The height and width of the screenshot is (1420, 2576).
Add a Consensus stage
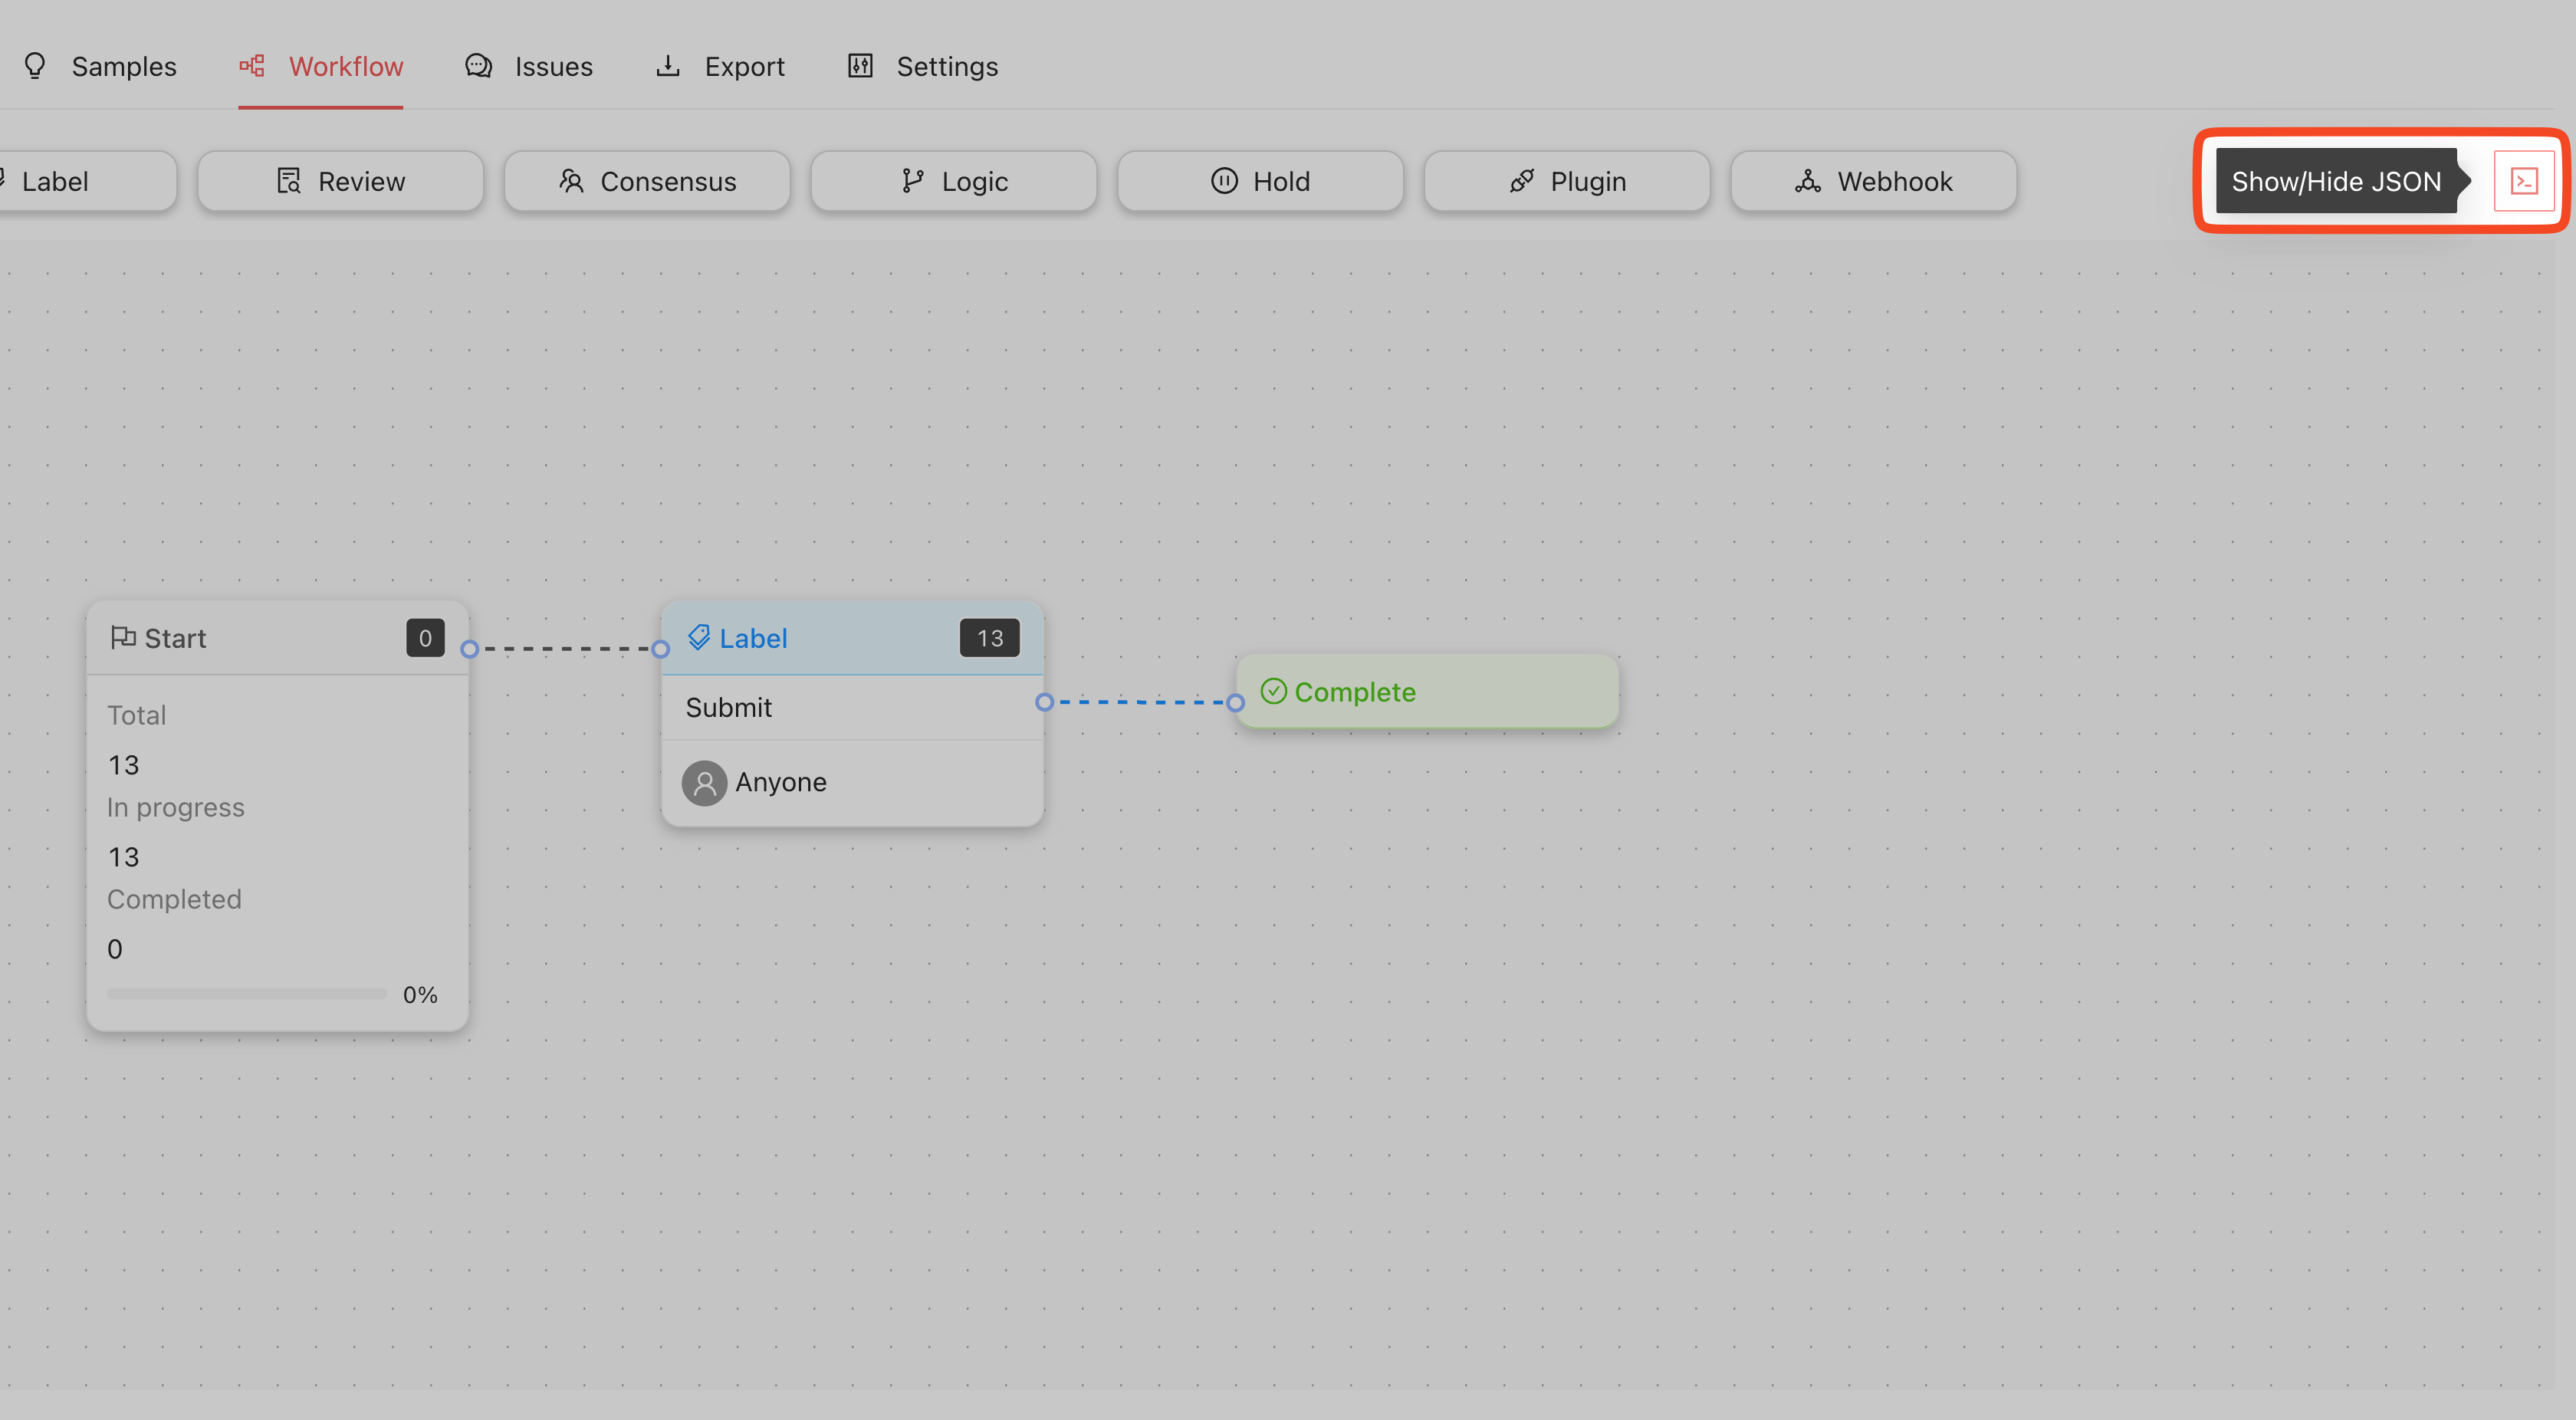[x=647, y=181]
